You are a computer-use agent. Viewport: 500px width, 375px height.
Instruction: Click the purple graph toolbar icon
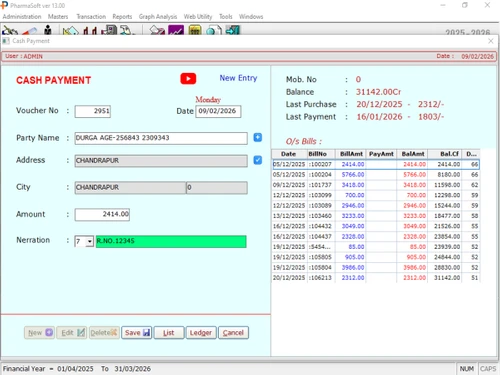[x=176, y=31]
